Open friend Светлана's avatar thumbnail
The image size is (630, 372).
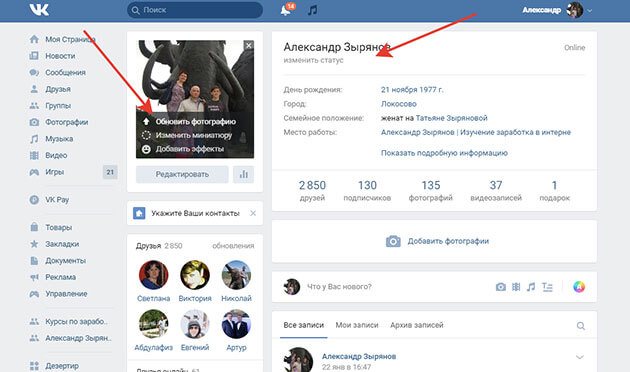point(153,275)
